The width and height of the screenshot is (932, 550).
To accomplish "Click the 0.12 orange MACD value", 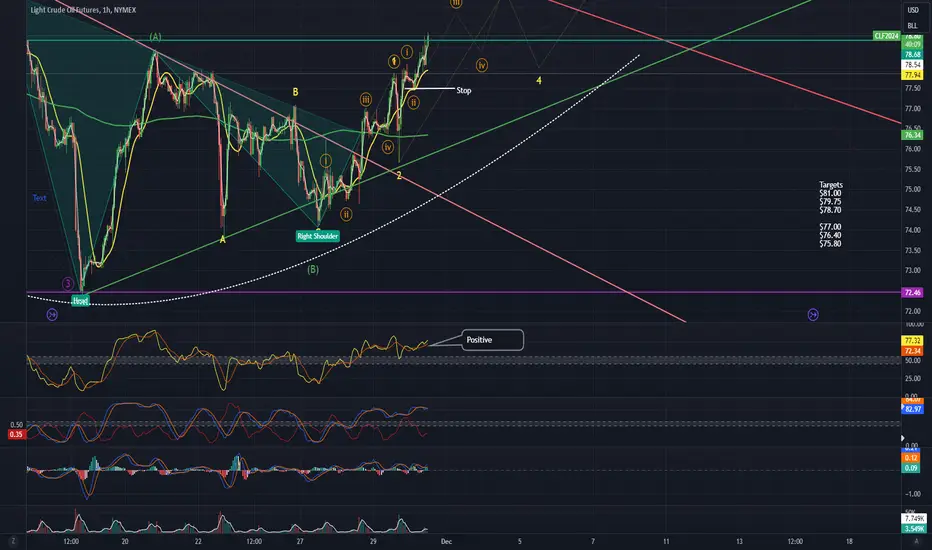I will tap(911, 458).
